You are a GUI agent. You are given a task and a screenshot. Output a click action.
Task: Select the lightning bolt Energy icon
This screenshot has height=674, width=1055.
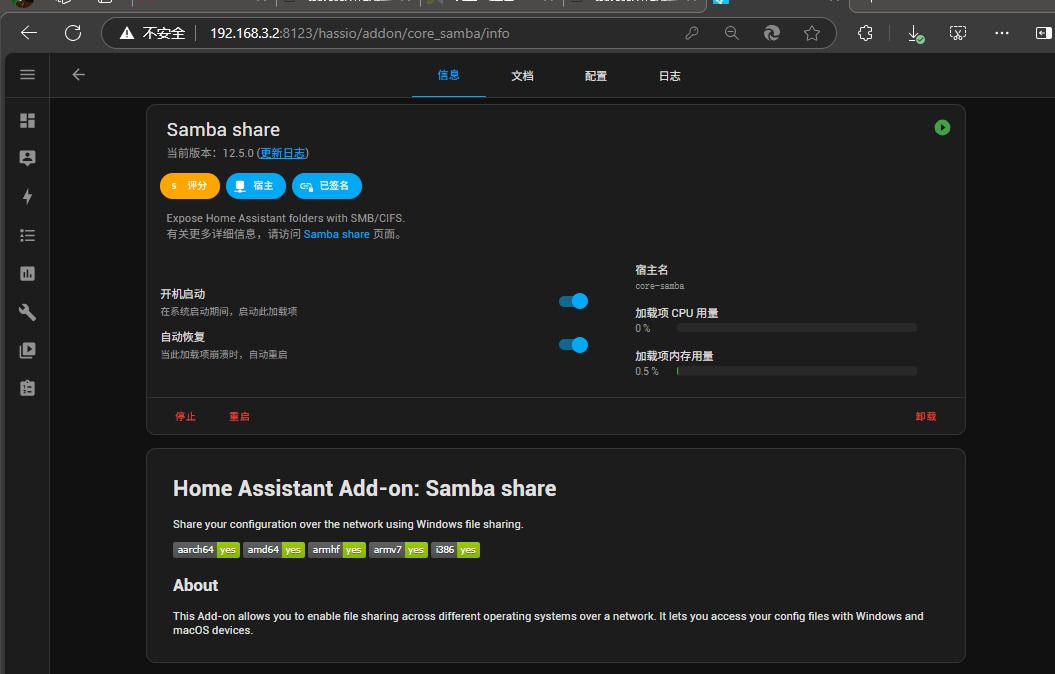27,197
